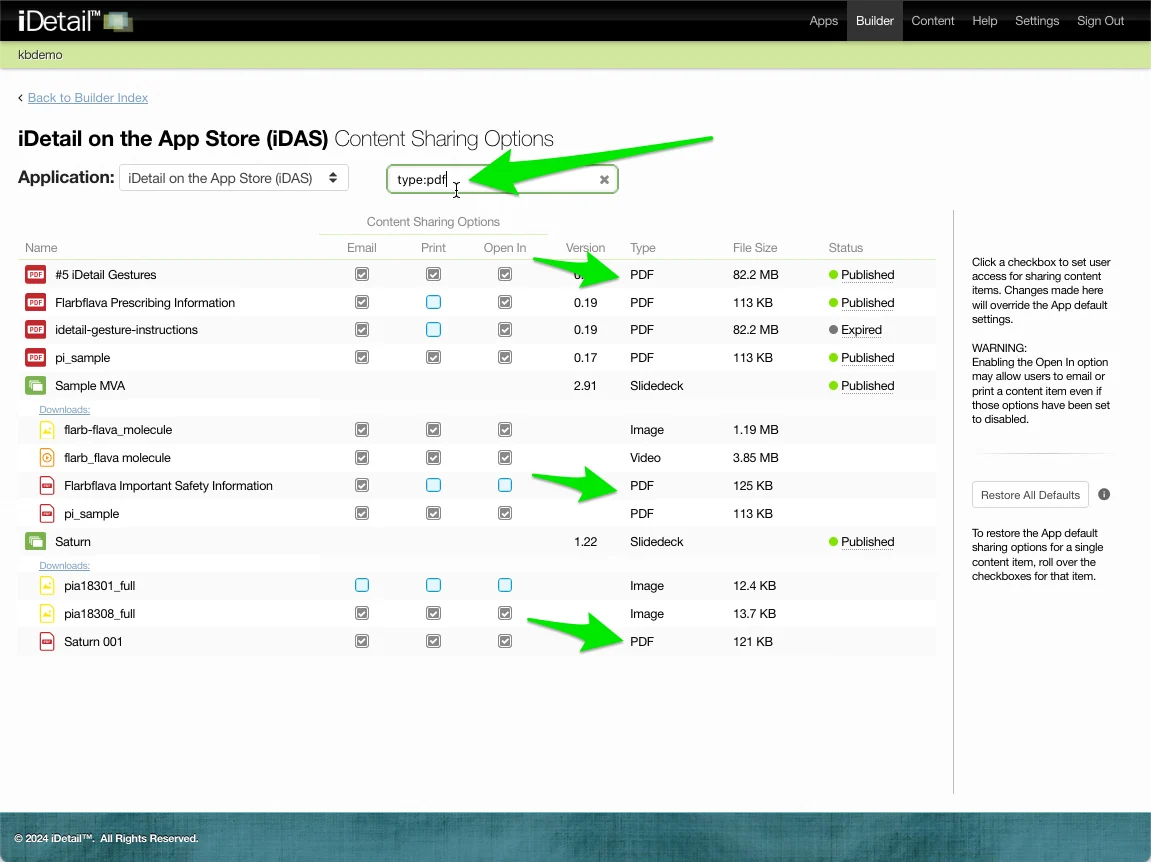Enable Print for Flarbflava Prescribing Information

click(433, 302)
